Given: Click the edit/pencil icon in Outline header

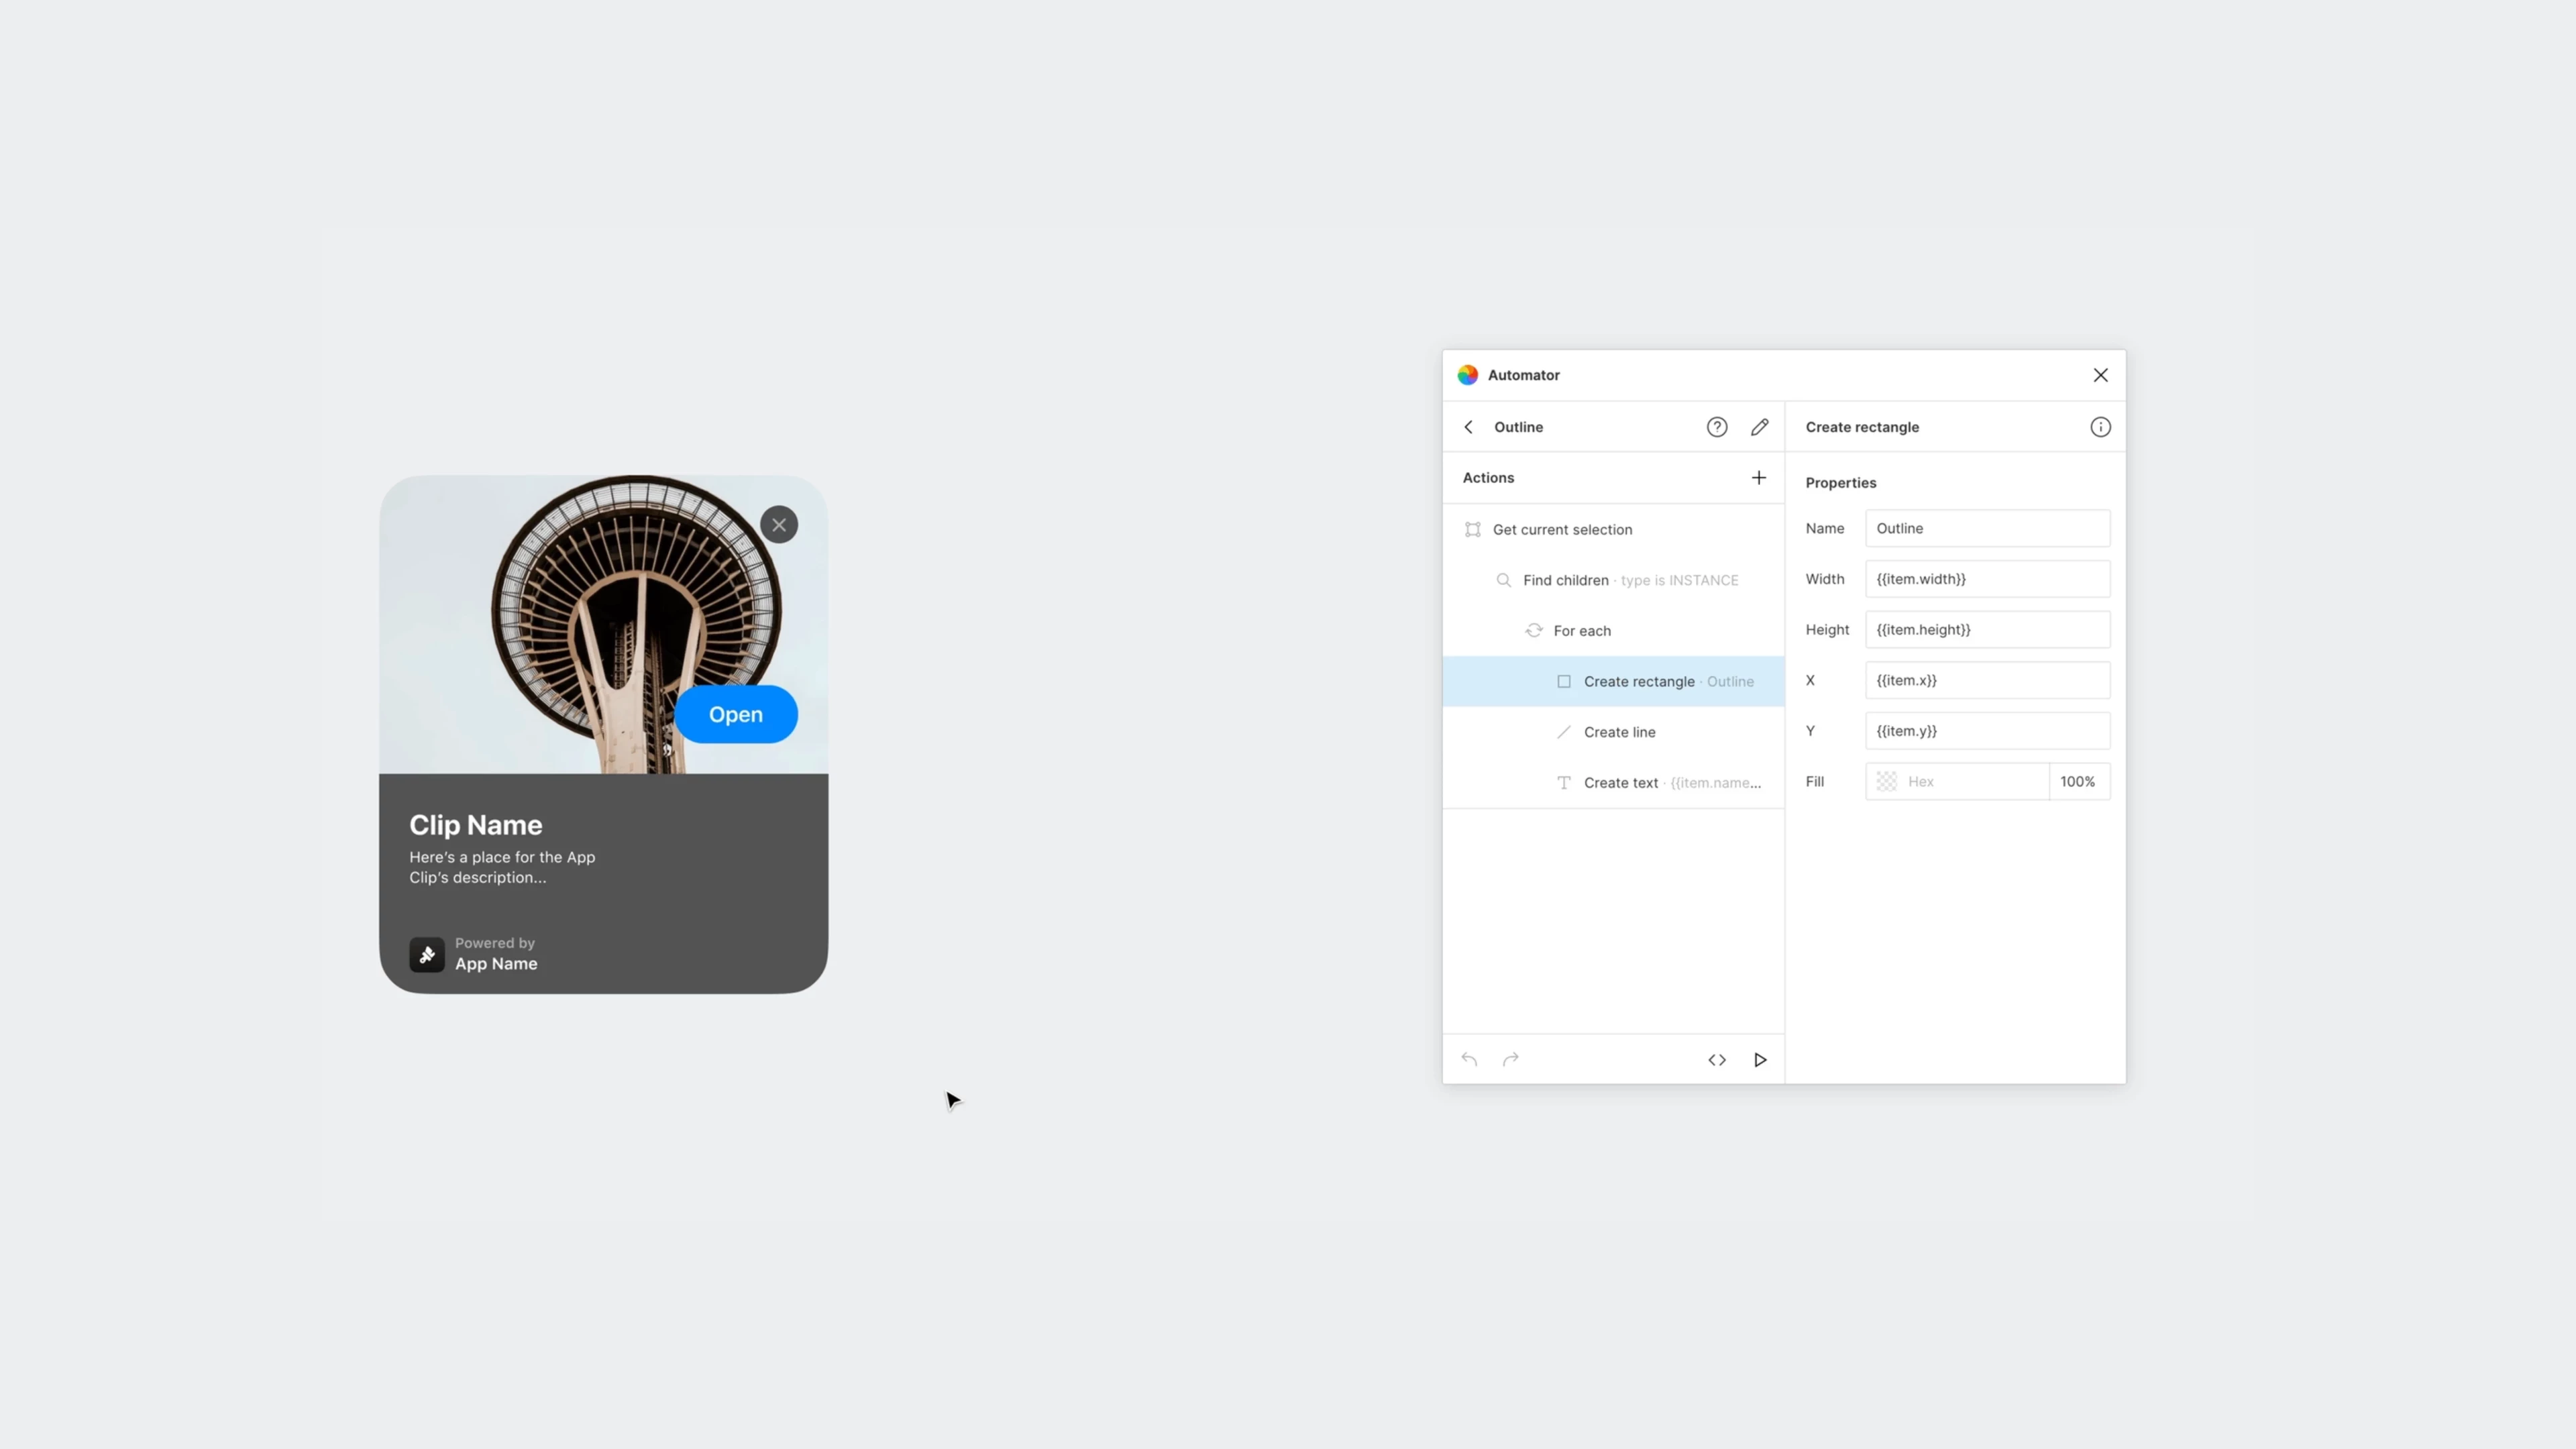Looking at the screenshot, I should click(1760, 427).
